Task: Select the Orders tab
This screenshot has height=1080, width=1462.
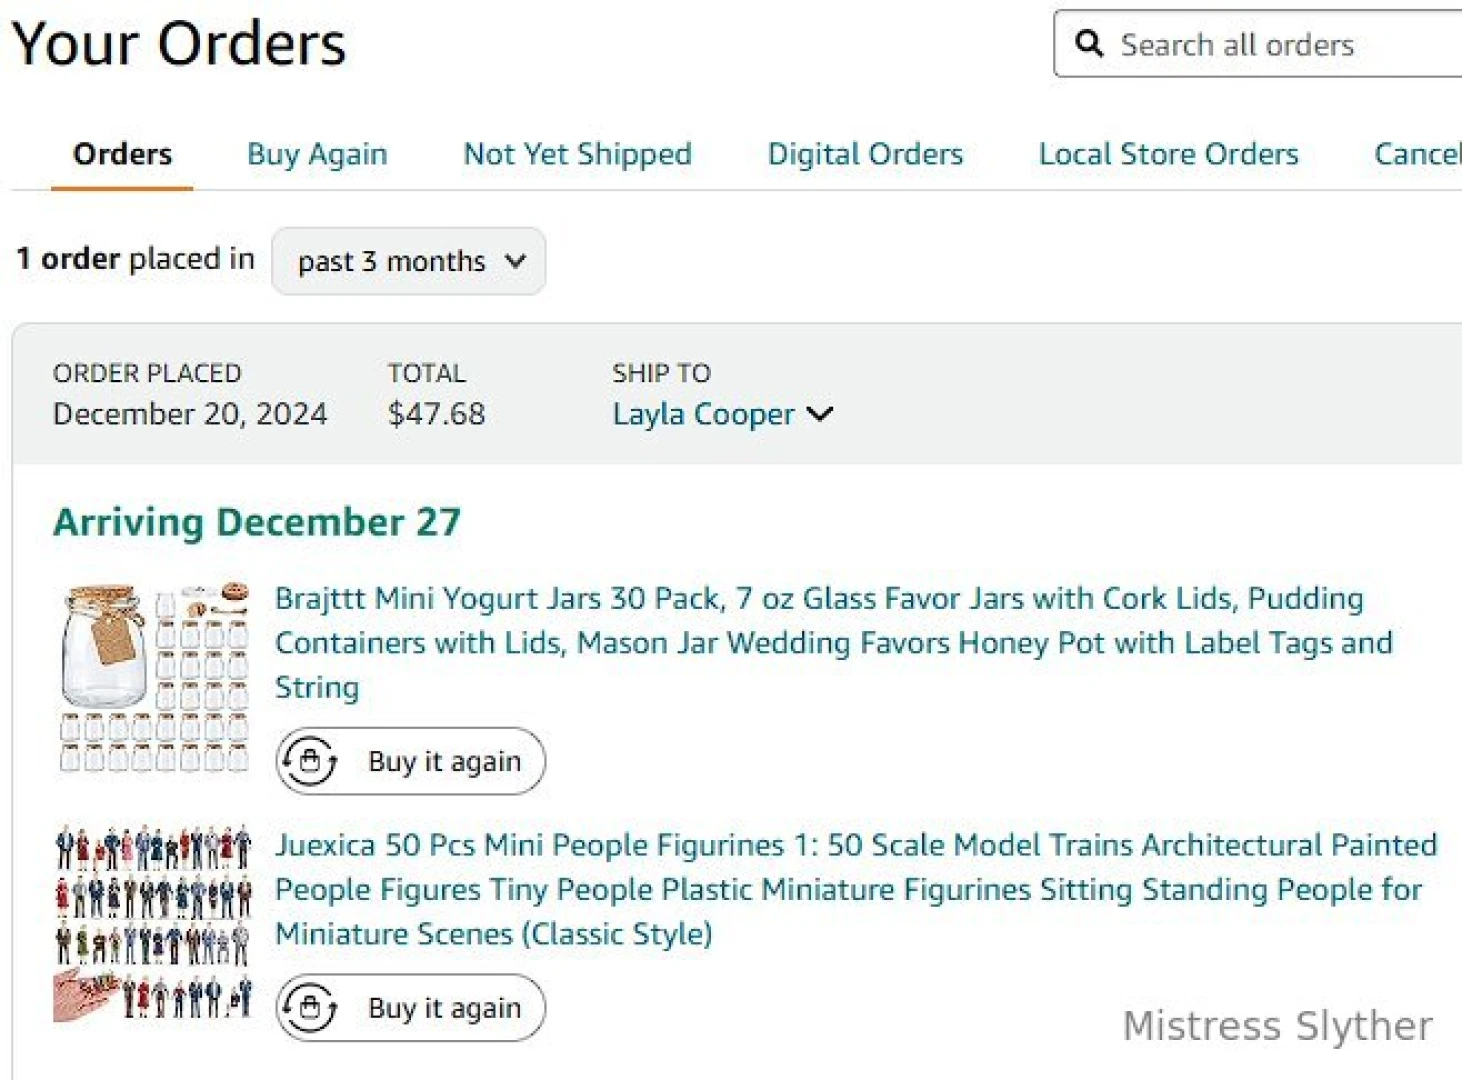Action: pyautogui.click(x=122, y=154)
